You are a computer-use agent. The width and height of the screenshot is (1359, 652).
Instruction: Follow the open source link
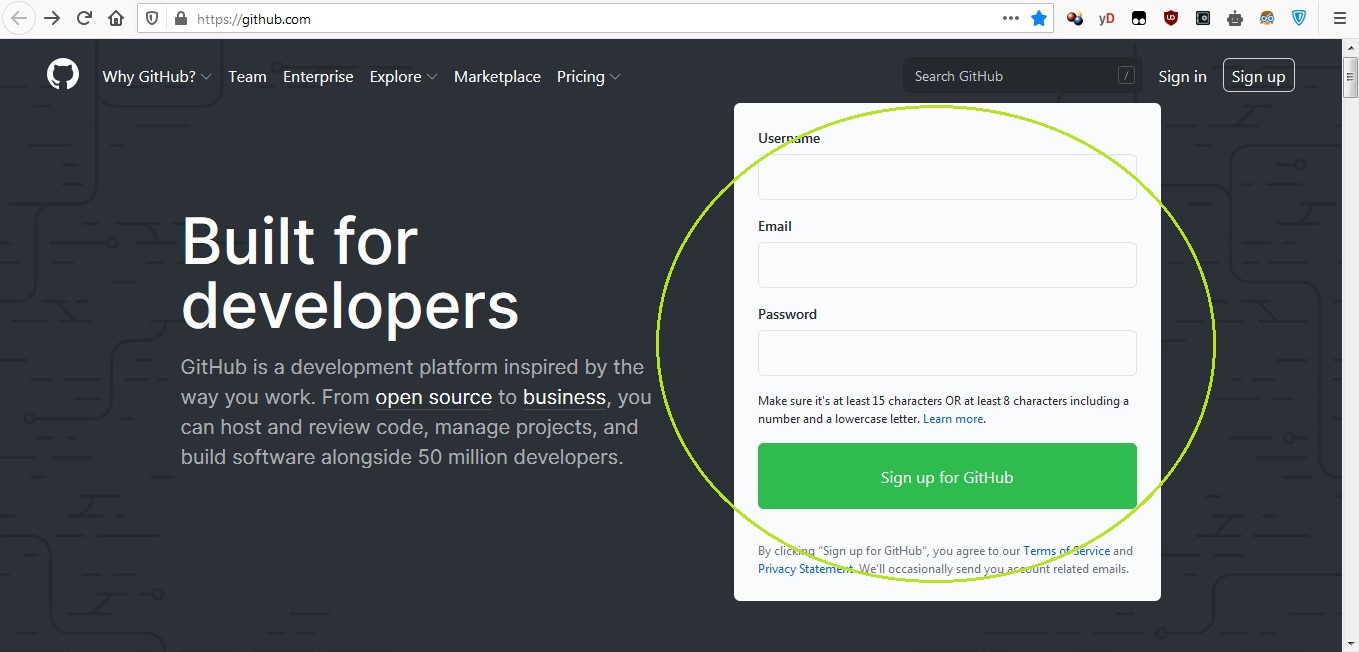pyautogui.click(x=433, y=397)
